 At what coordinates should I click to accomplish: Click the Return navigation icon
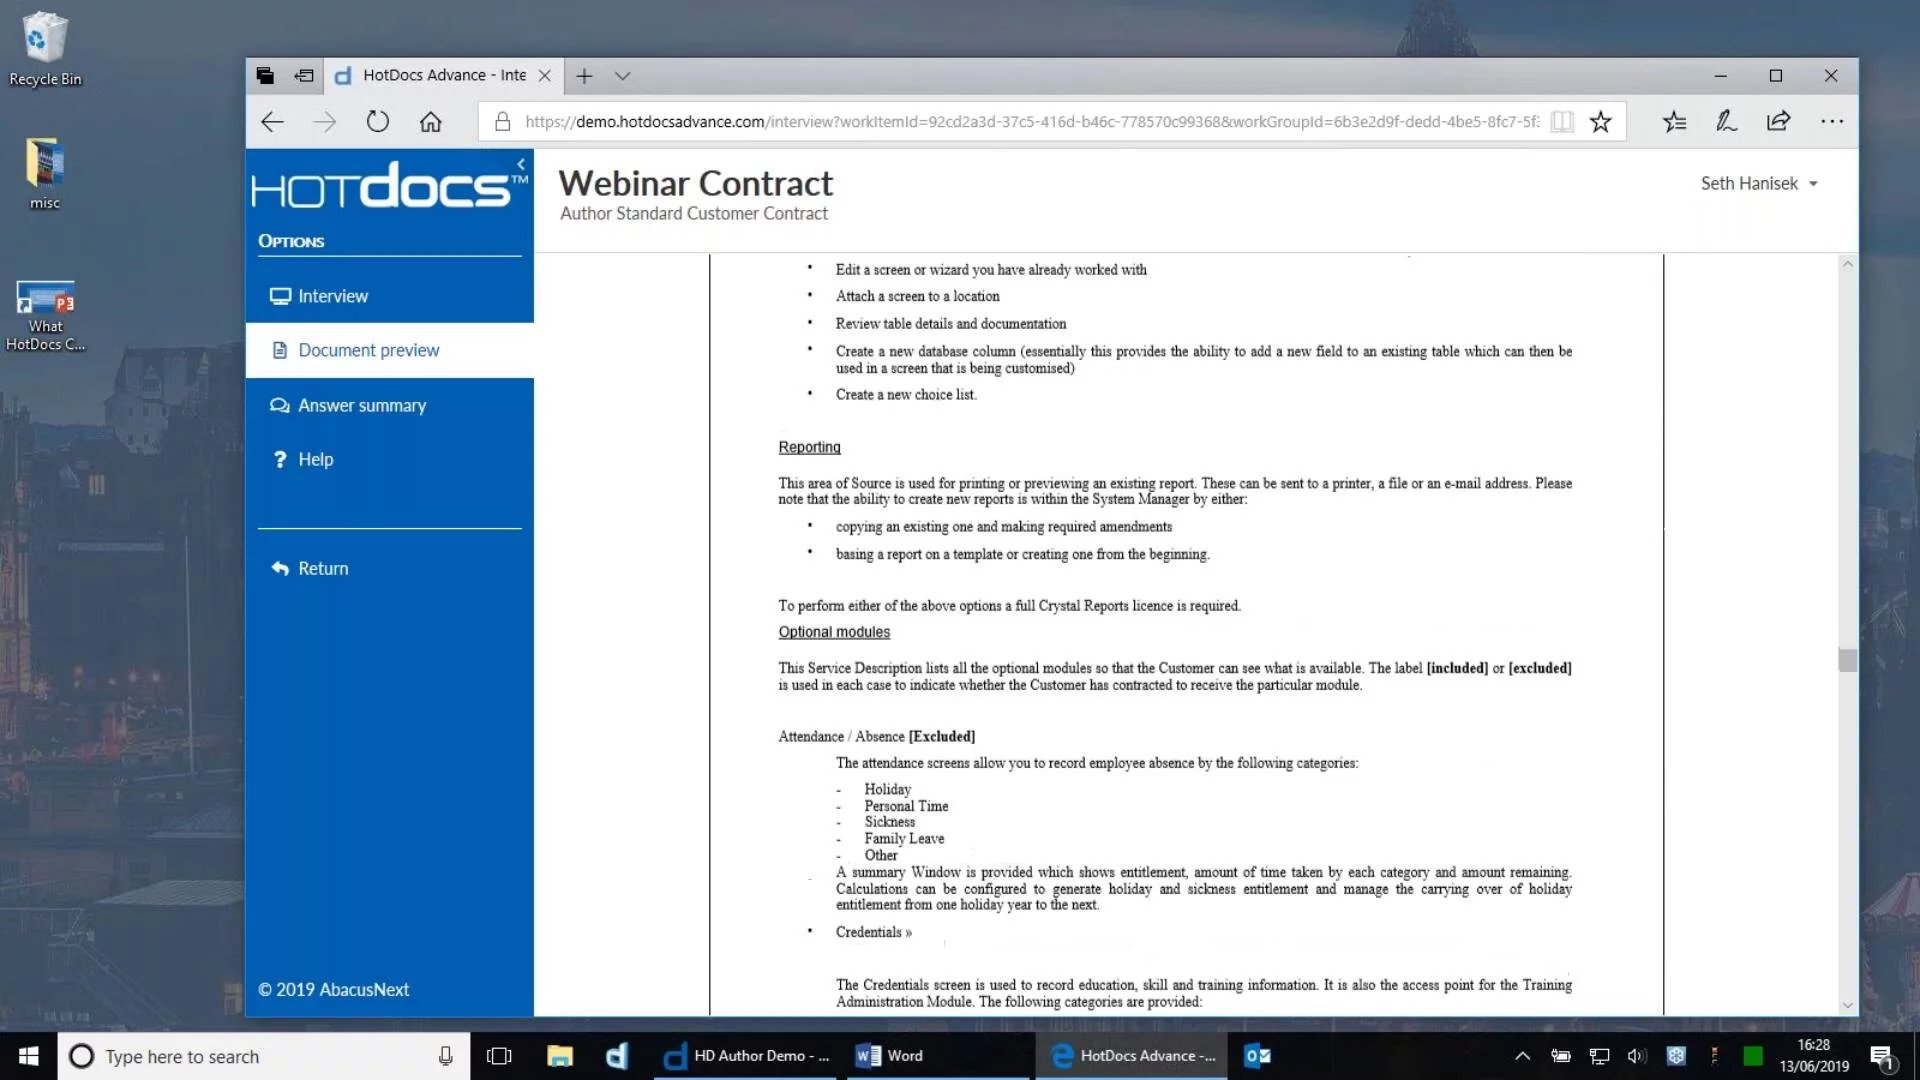280,567
